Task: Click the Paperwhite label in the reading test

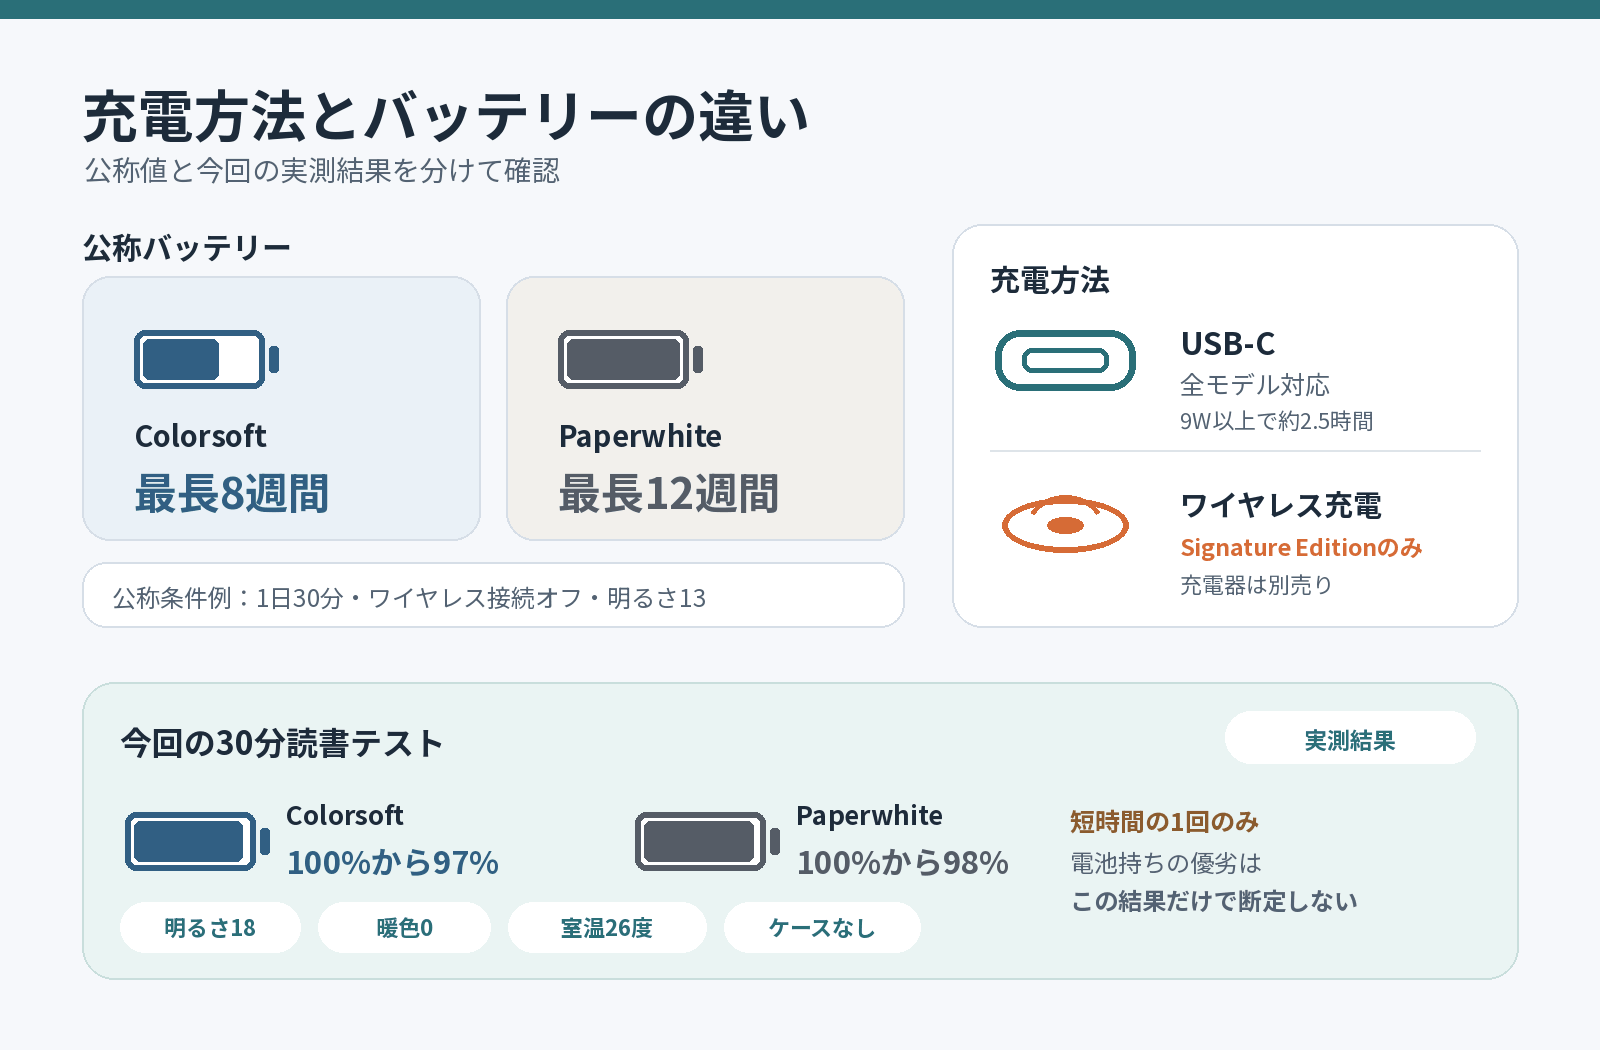Action: pos(870,816)
